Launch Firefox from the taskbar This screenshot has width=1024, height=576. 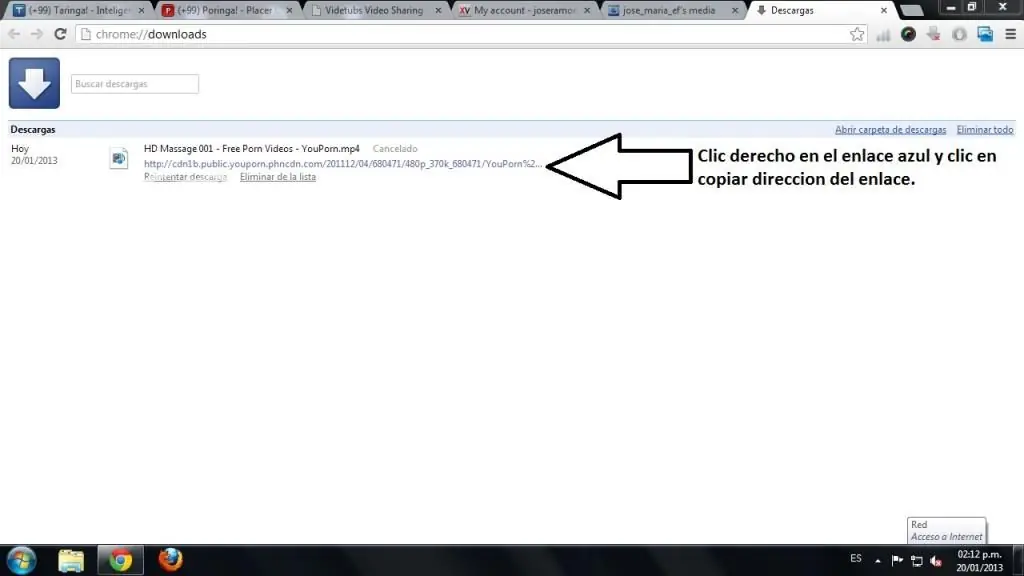[x=170, y=560]
